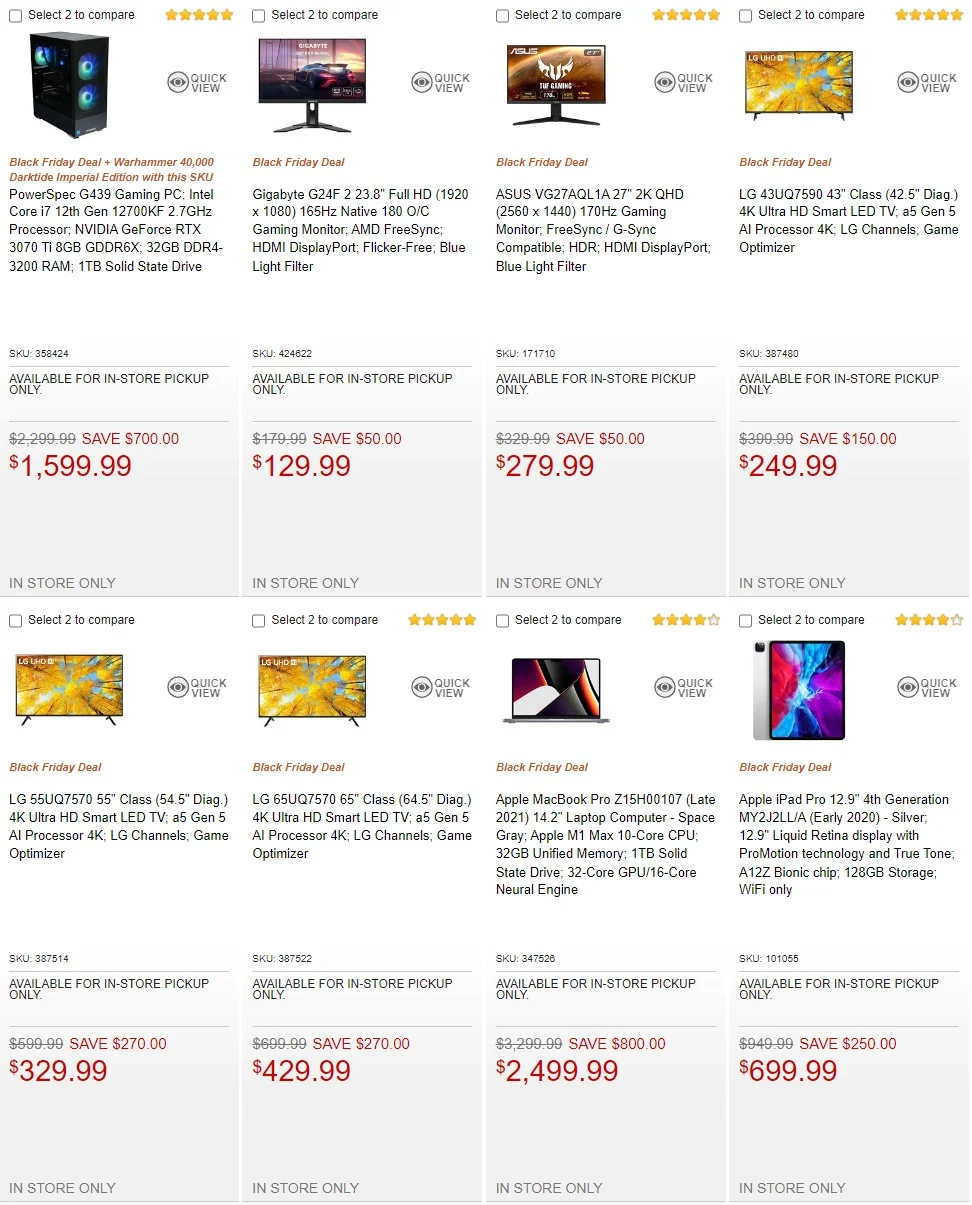
Task: Open Quick View for LG 43UQ7590 TV
Action: coord(927,83)
